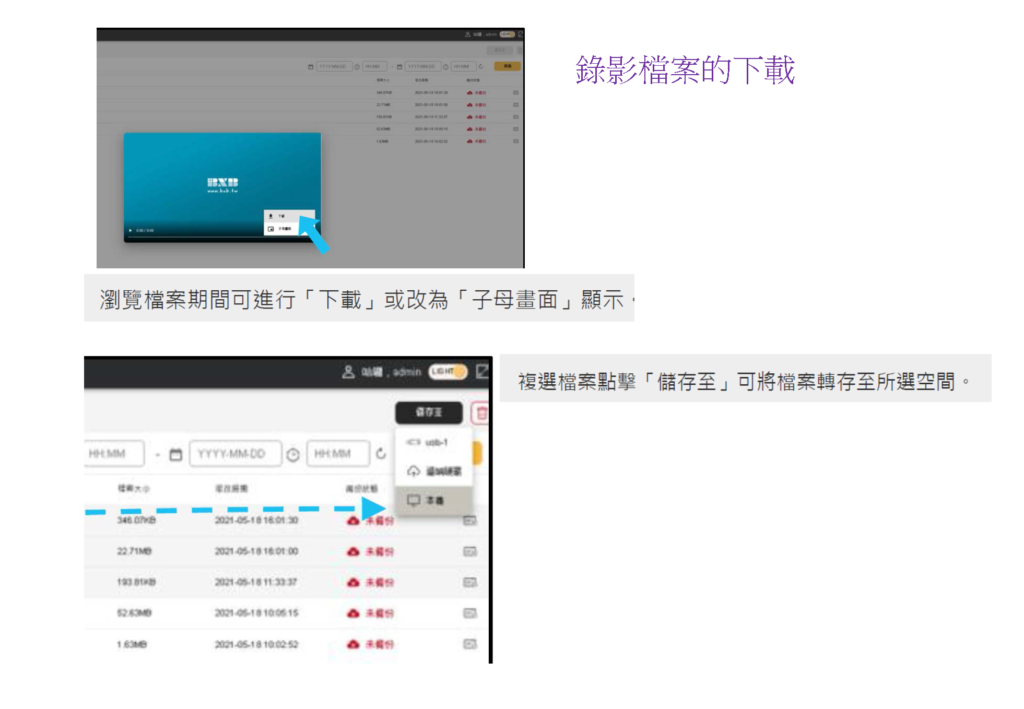Click the calendar icon beside the end date field
1024x709 pixels.
pos(176,454)
